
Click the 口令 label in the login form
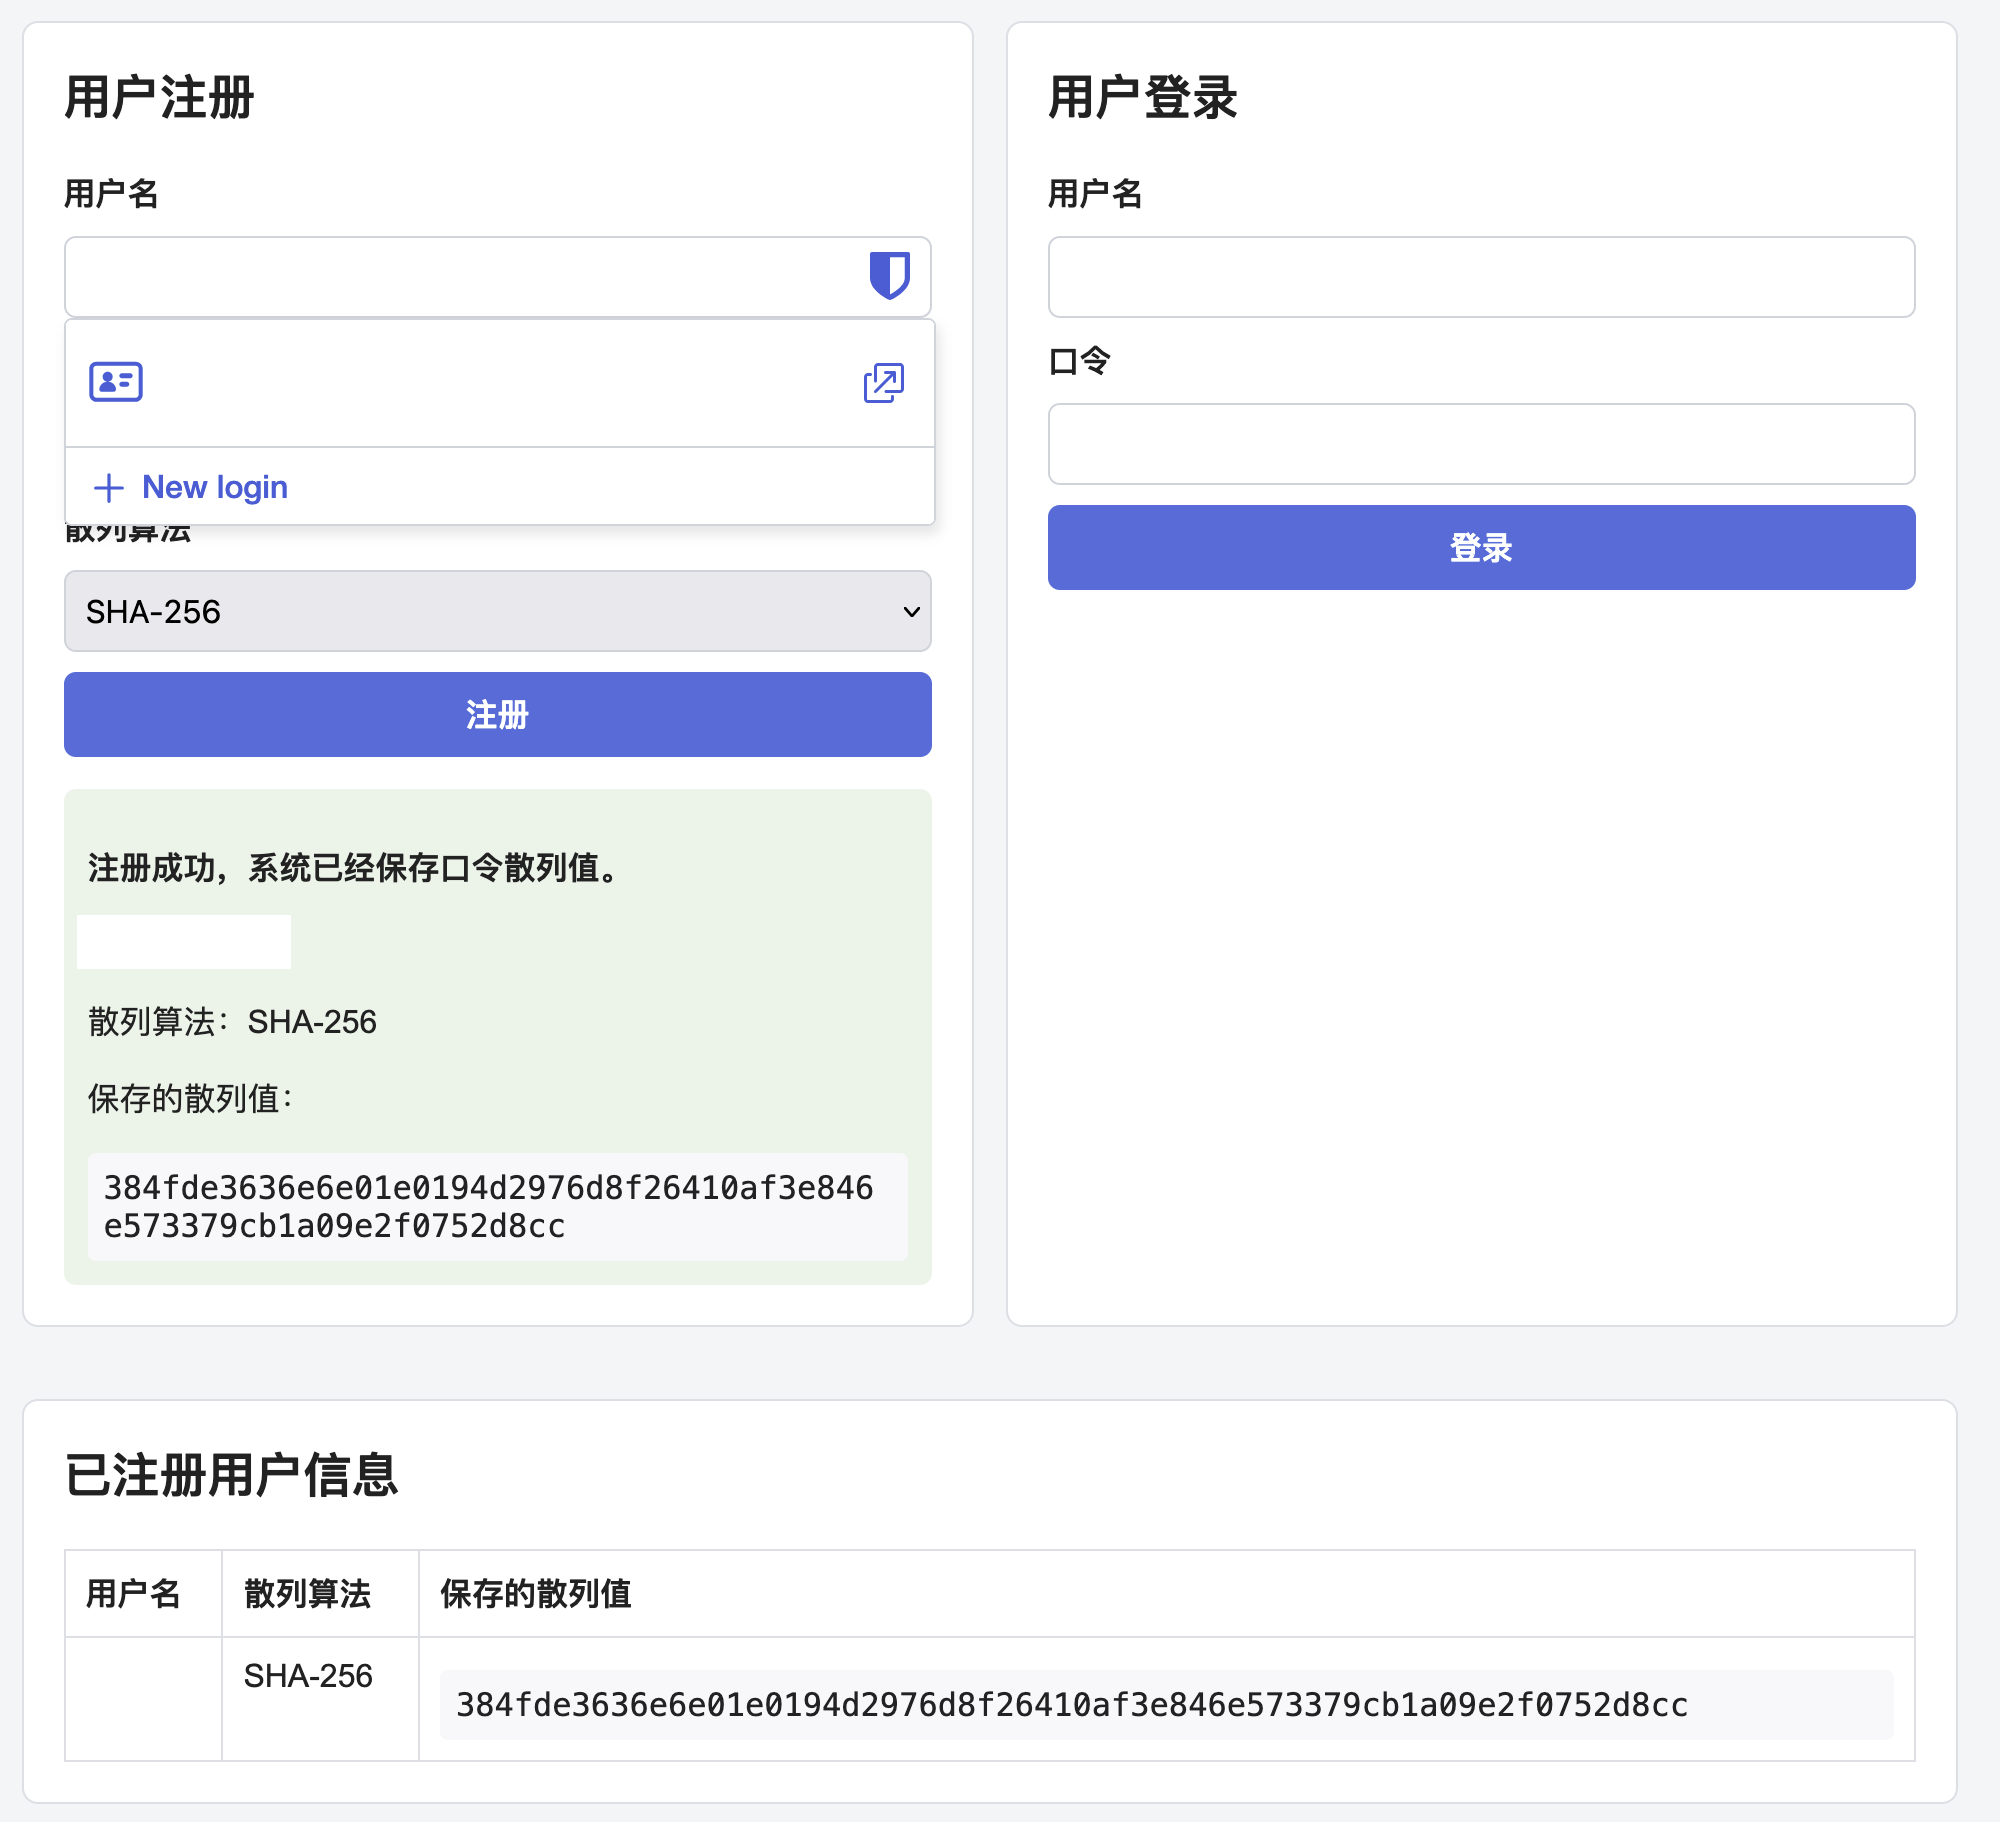coord(1079,360)
